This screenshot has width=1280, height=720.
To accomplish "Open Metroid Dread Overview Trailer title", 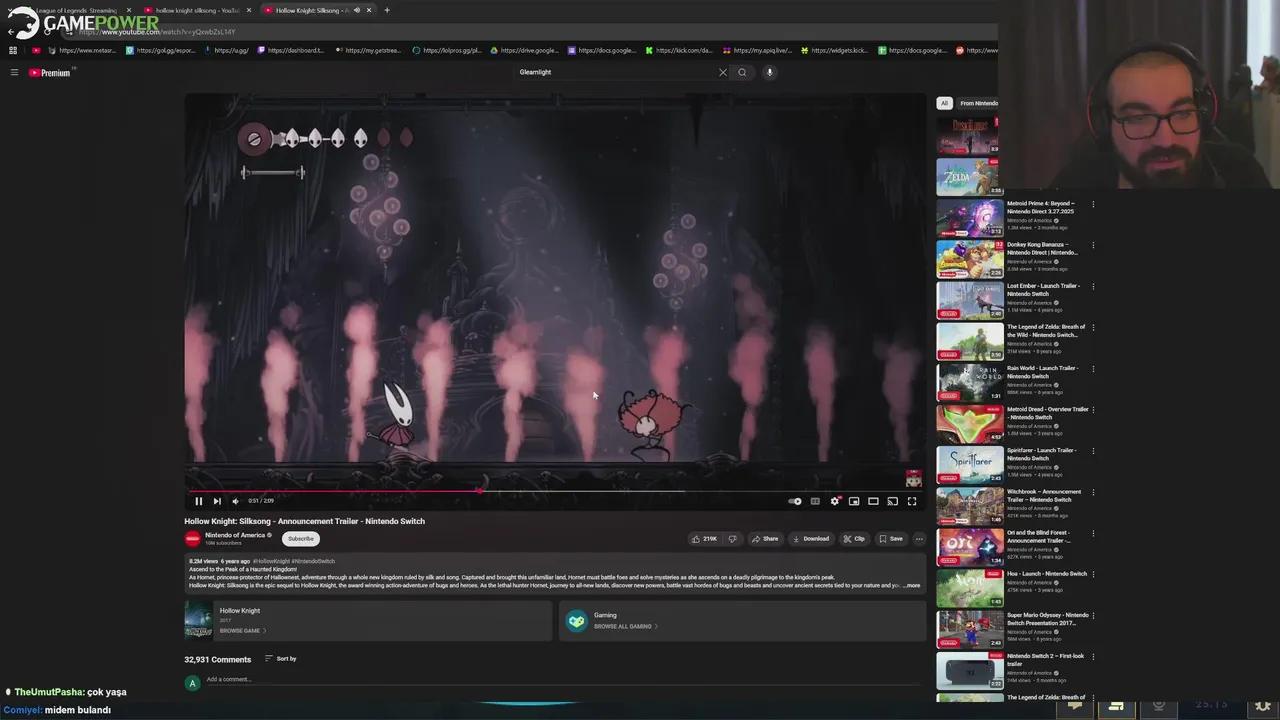I will (x=1047, y=413).
